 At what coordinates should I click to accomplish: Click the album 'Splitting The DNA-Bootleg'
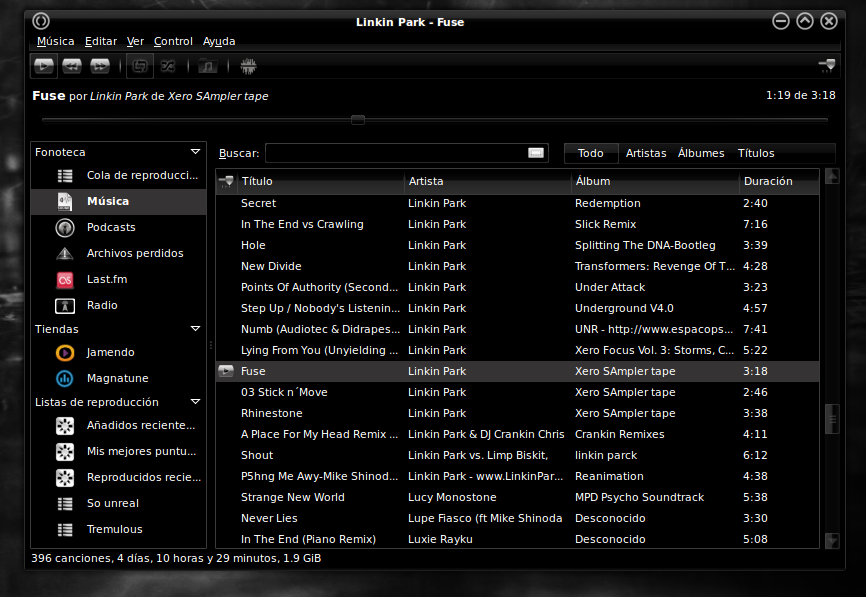(x=645, y=245)
